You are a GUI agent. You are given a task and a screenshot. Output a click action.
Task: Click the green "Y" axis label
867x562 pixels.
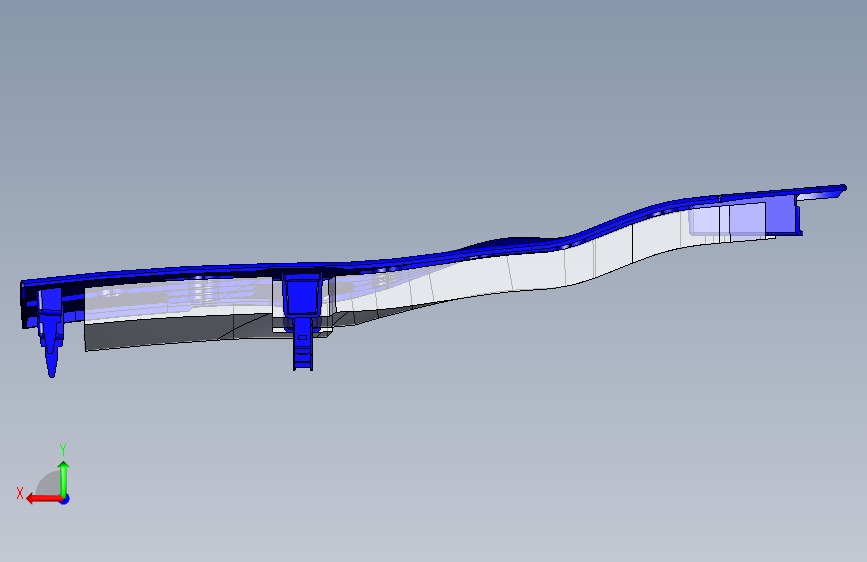63,450
